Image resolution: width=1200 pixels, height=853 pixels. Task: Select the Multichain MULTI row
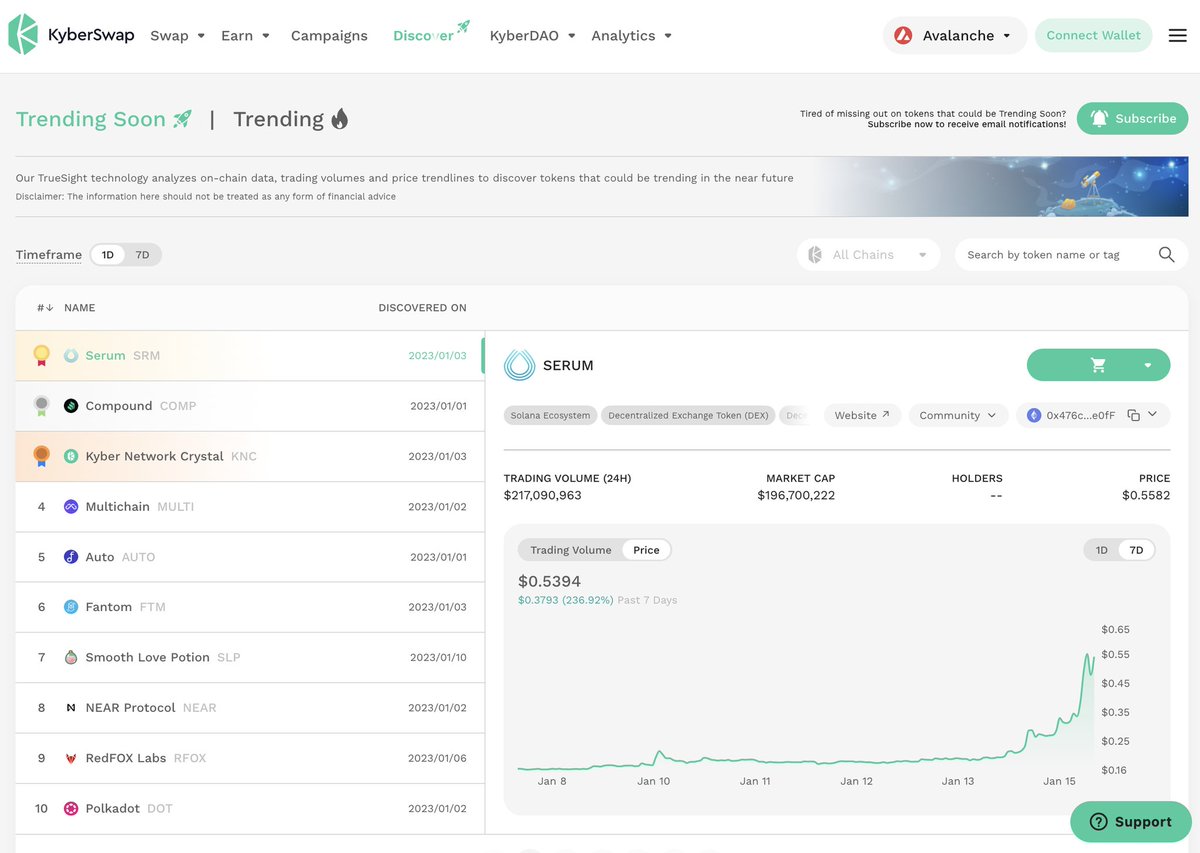click(250, 506)
